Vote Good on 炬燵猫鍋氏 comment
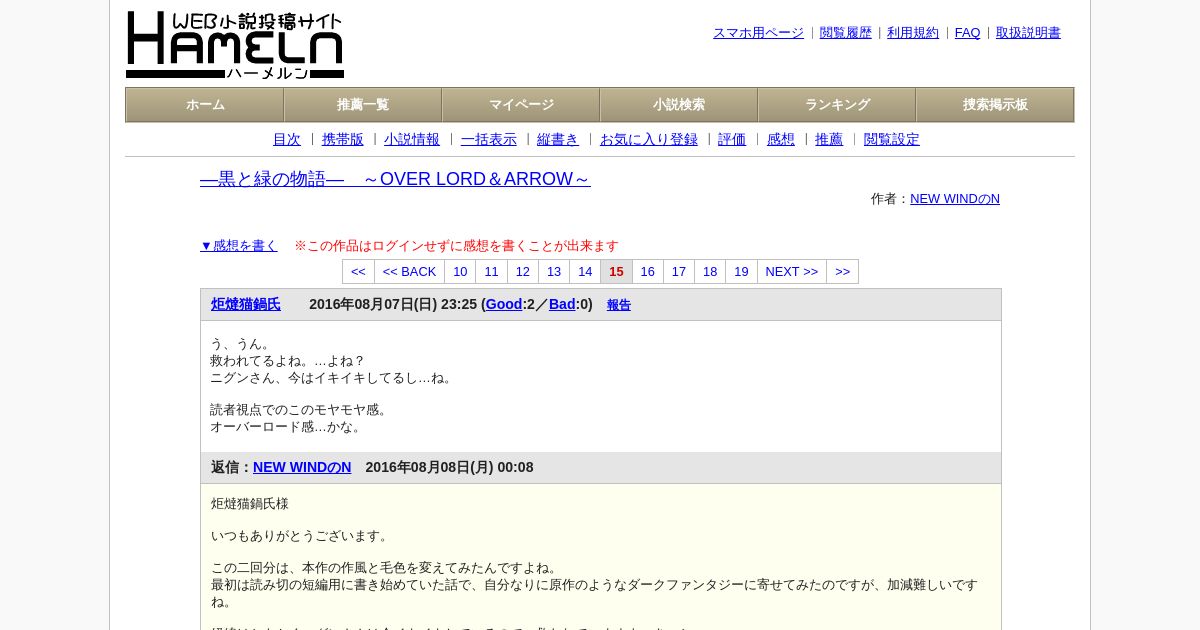Image resolution: width=1200 pixels, height=630 pixels. [x=504, y=304]
